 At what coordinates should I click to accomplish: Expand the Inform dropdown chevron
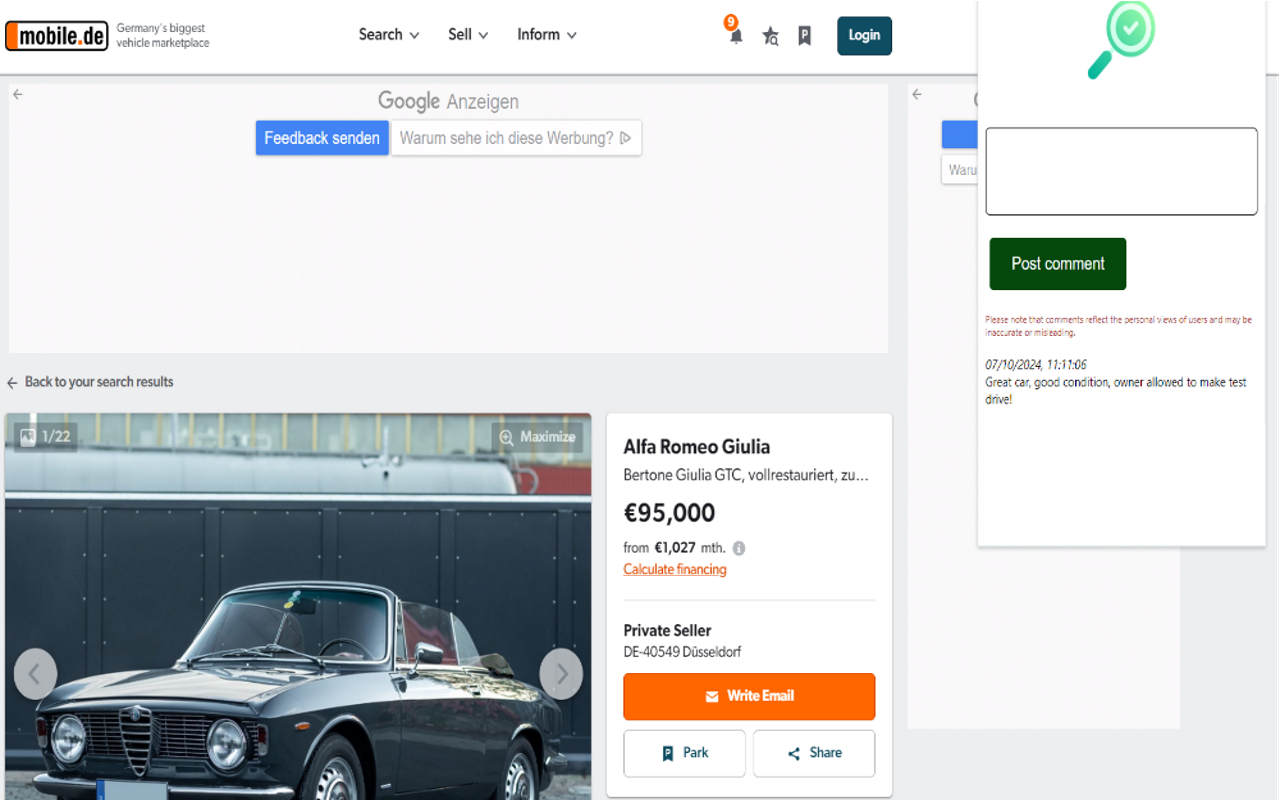[x=572, y=36]
